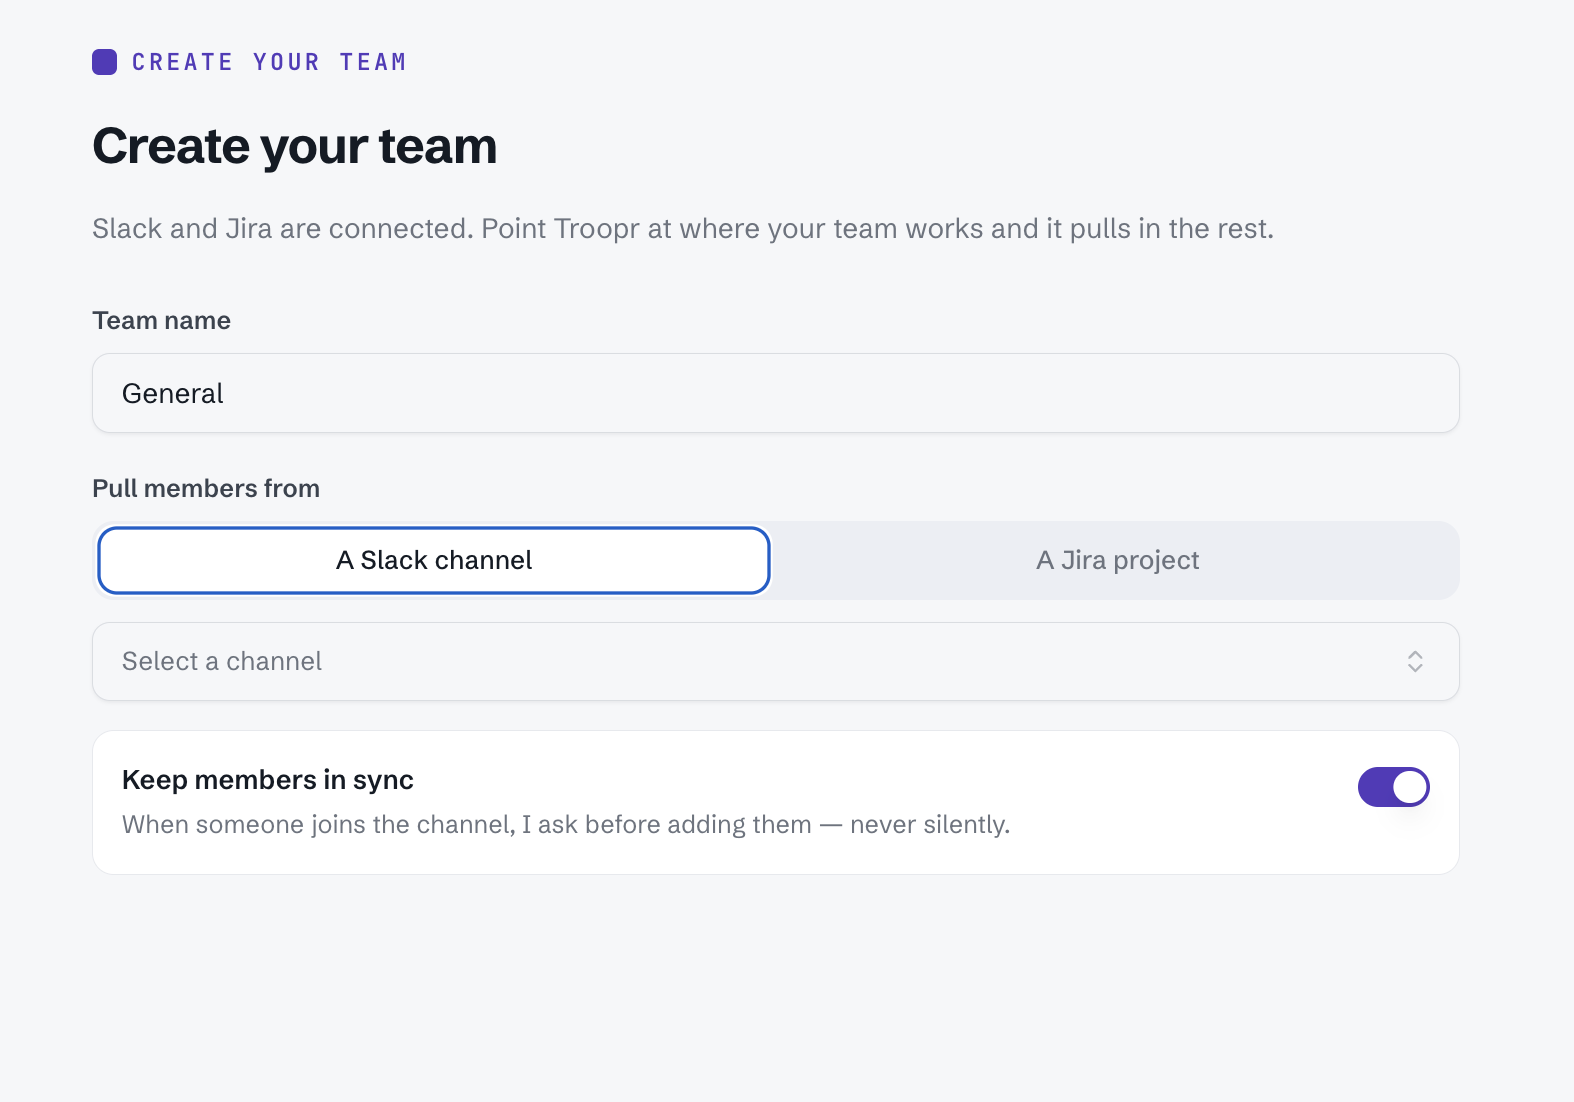Image resolution: width=1574 pixels, height=1102 pixels.
Task: Click the Team name field label
Action: tap(161, 320)
